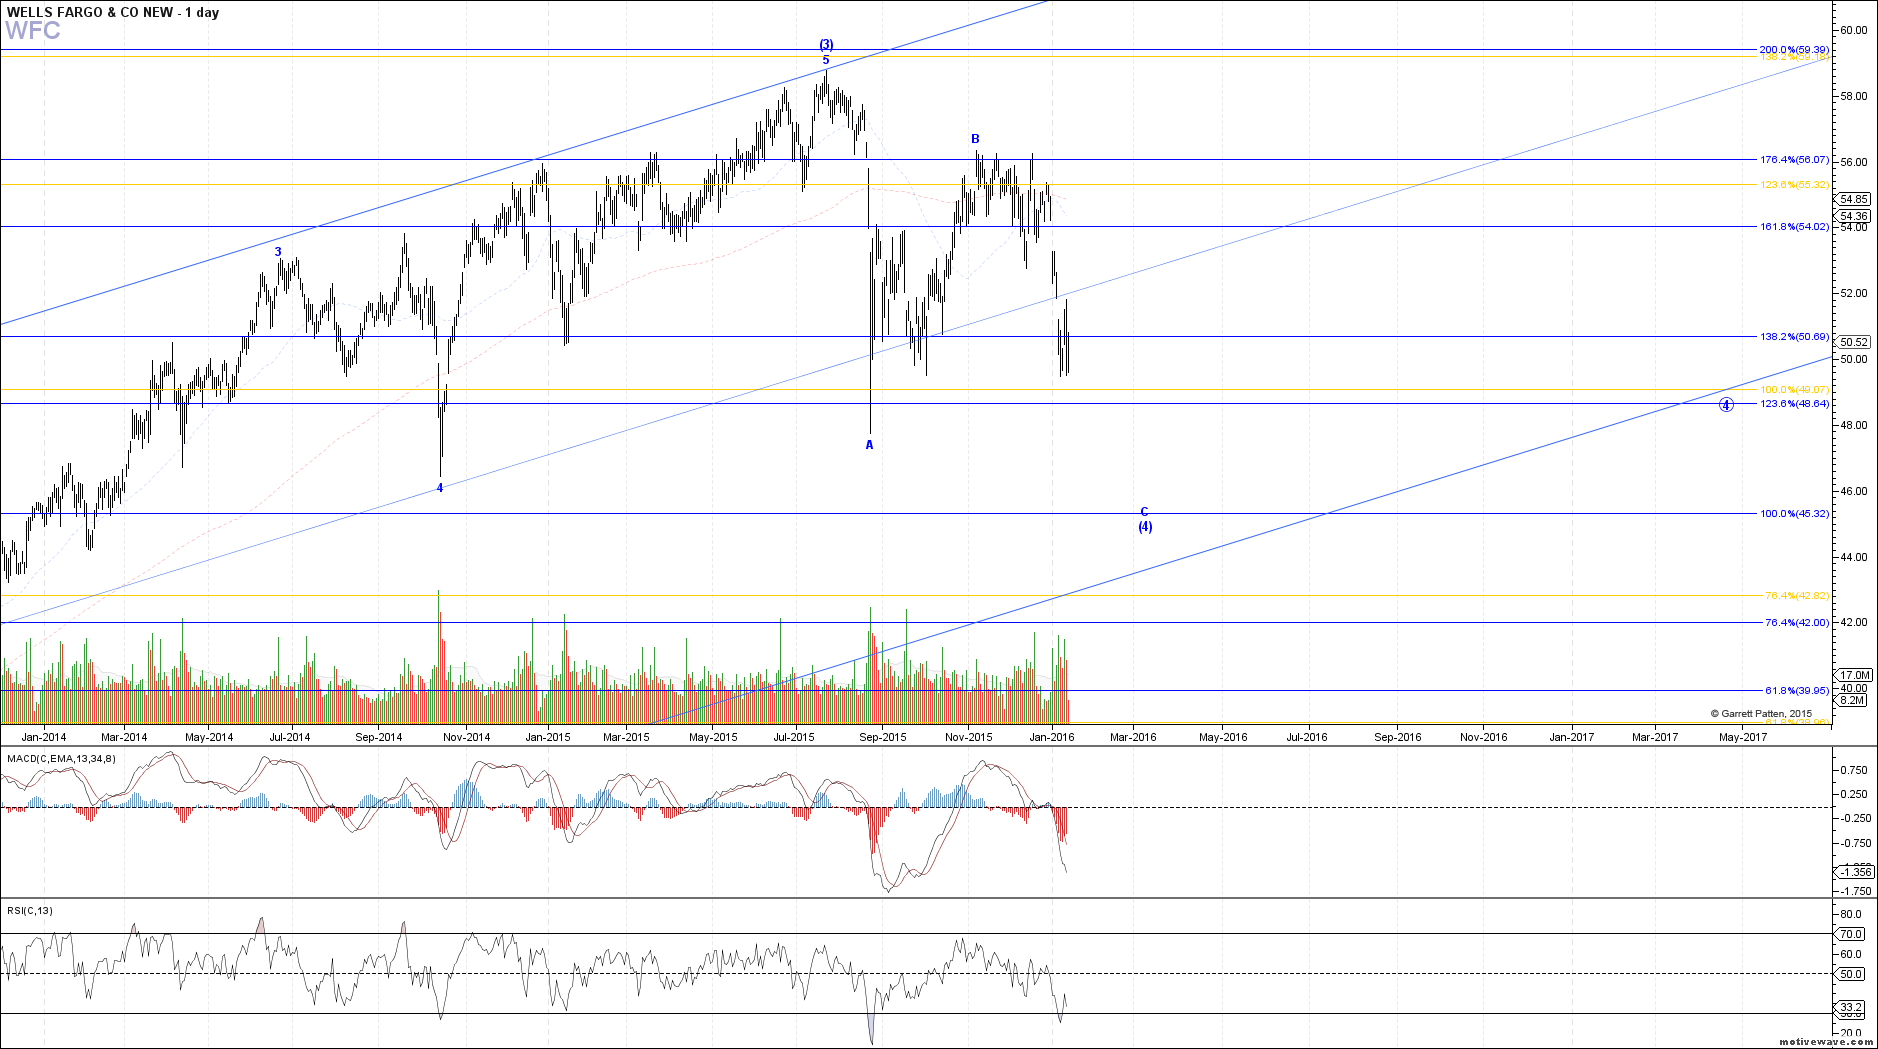
Task: Click the 50.52 price tag on axis
Action: 1853,342
